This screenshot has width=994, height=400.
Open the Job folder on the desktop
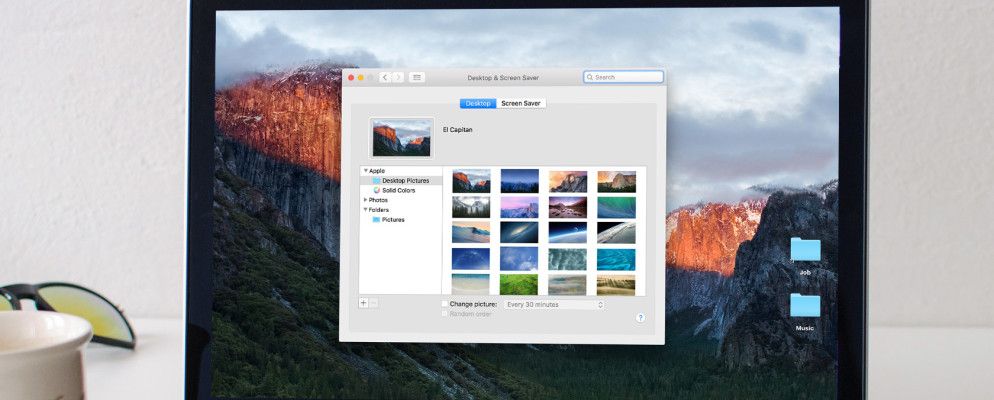[x=805, y=255]
